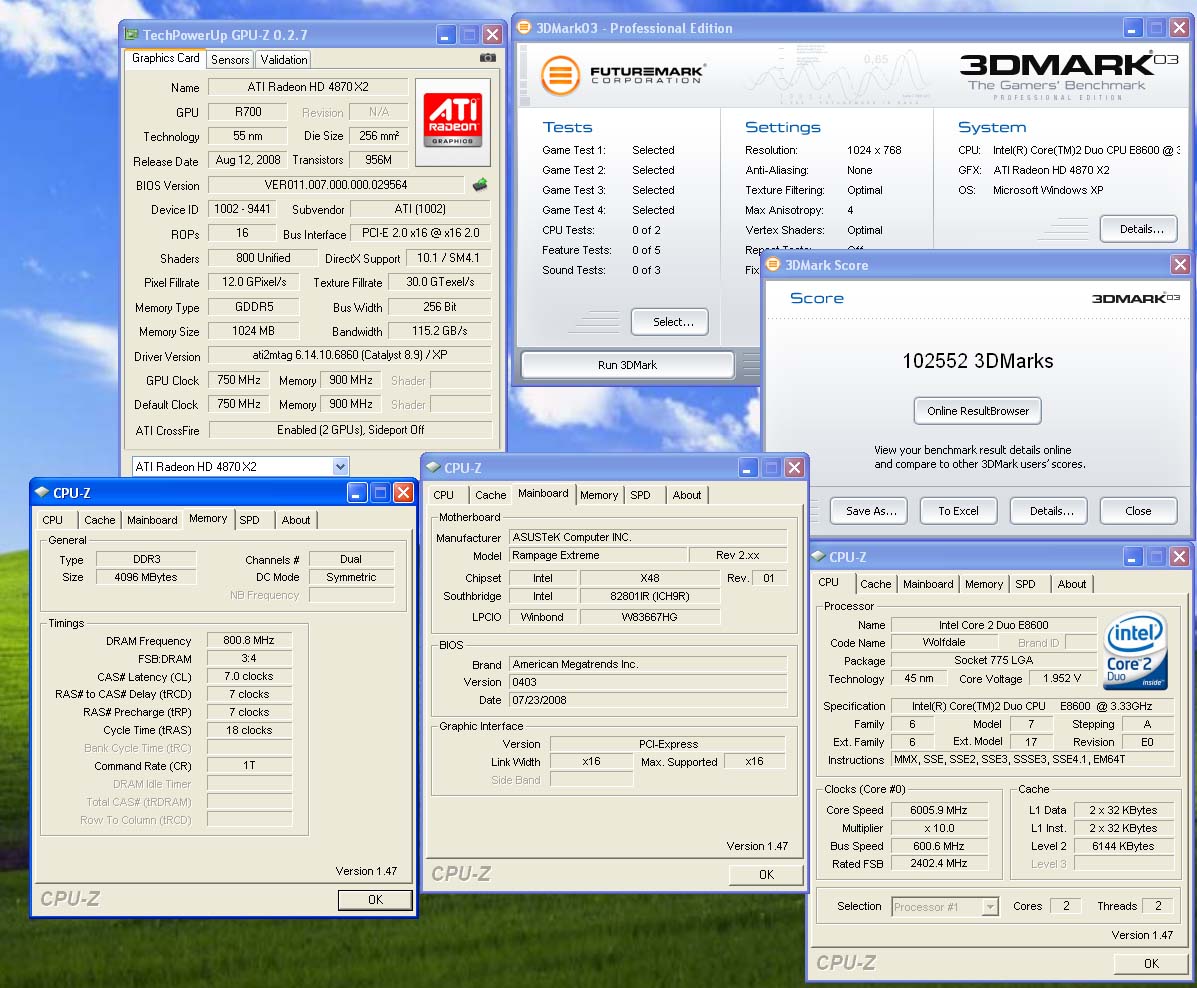Export score with To Excel button
1197x988 pixels.
958,511
